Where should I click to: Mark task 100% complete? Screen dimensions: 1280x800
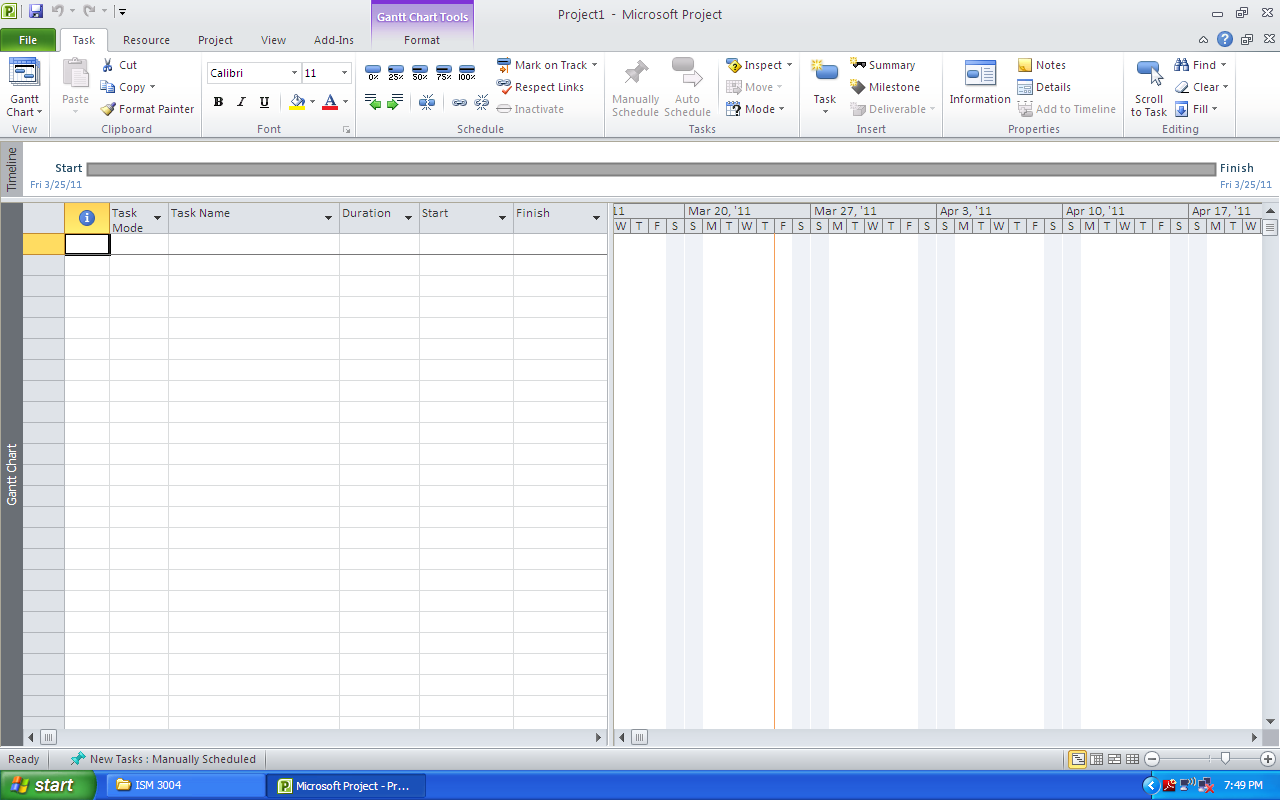click(x=467, y=72)
